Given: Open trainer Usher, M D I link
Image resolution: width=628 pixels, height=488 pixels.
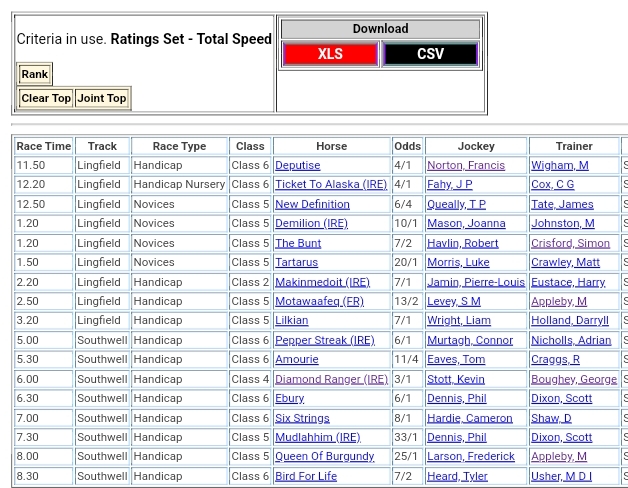Looking at the screenshot, I should (x=561, y=476).
